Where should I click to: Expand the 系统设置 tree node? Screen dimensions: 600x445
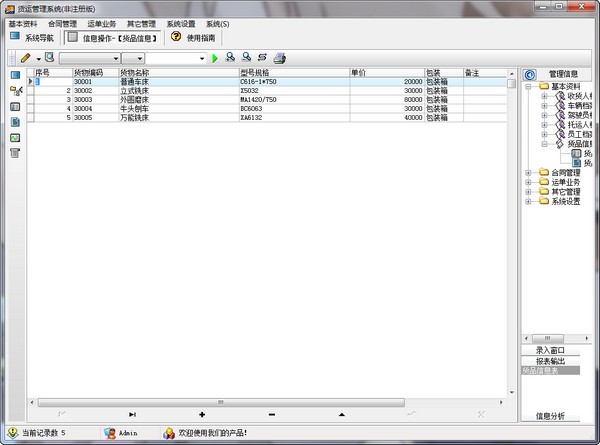pos(528,201)
